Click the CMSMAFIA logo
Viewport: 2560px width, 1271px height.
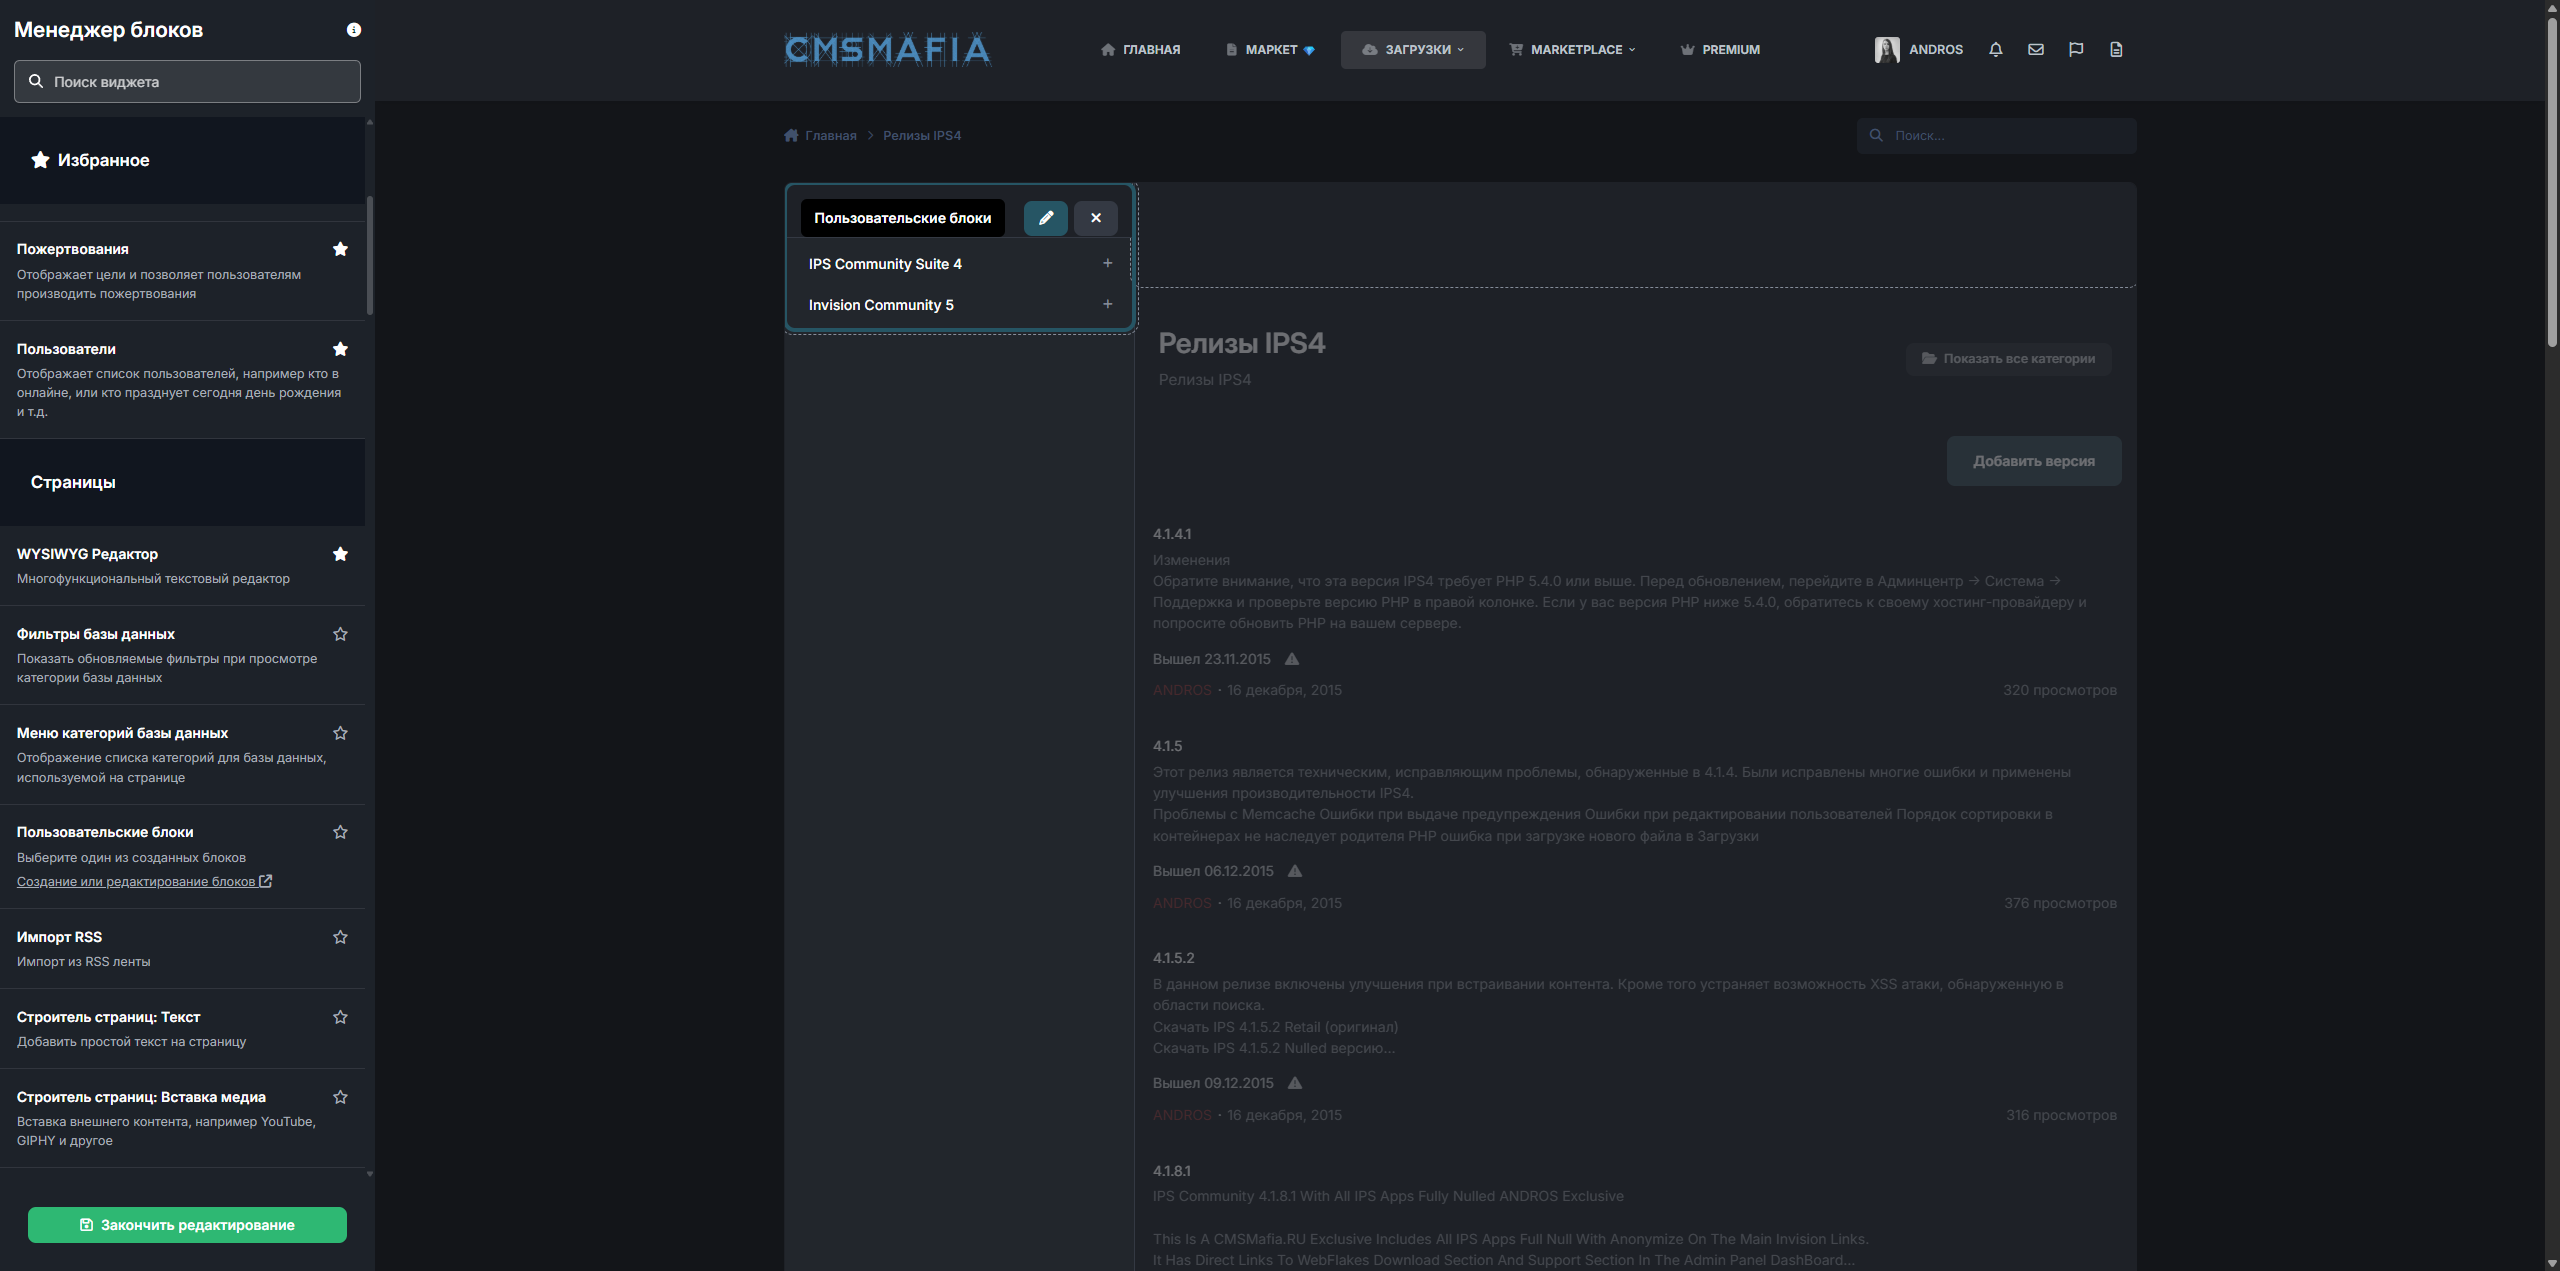pos(887,50)
